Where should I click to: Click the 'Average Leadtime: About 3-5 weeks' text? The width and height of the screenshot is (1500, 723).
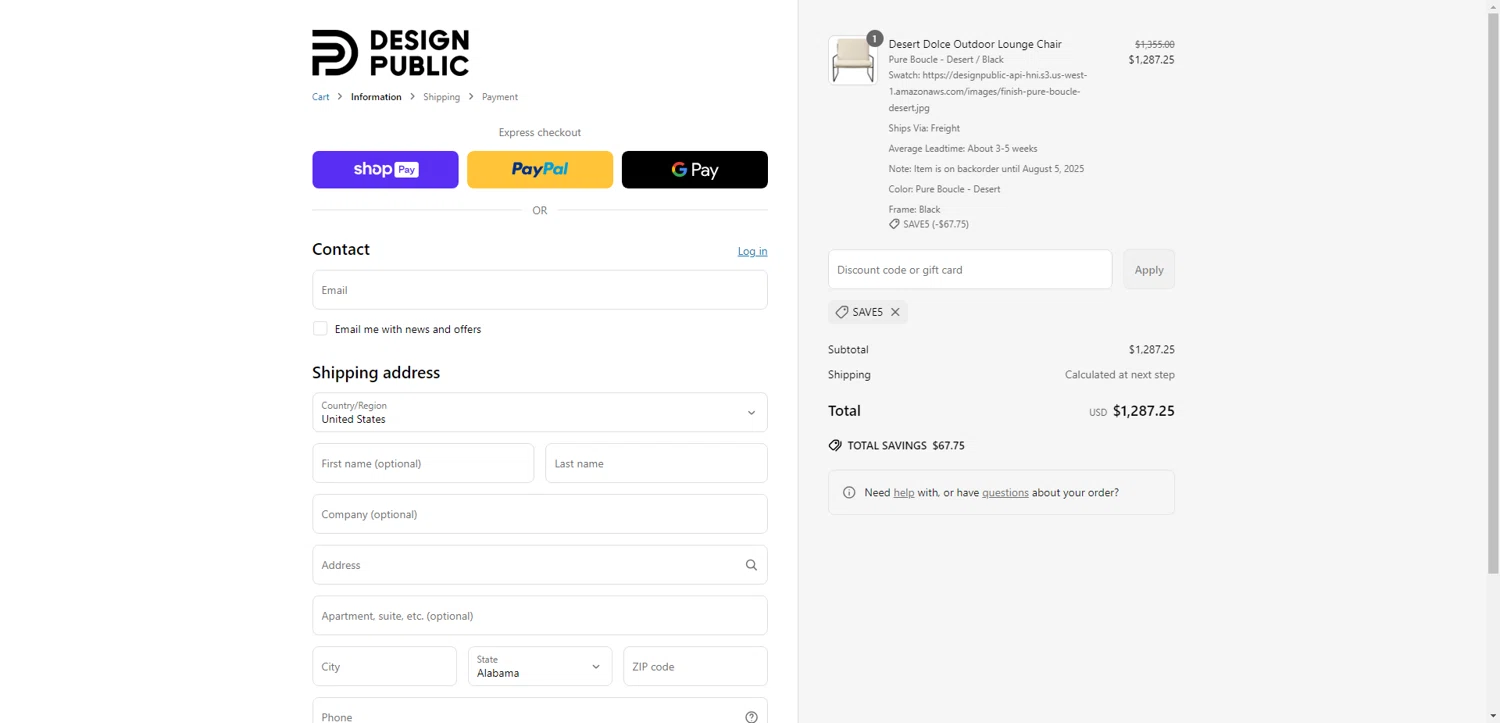[963, 149]
